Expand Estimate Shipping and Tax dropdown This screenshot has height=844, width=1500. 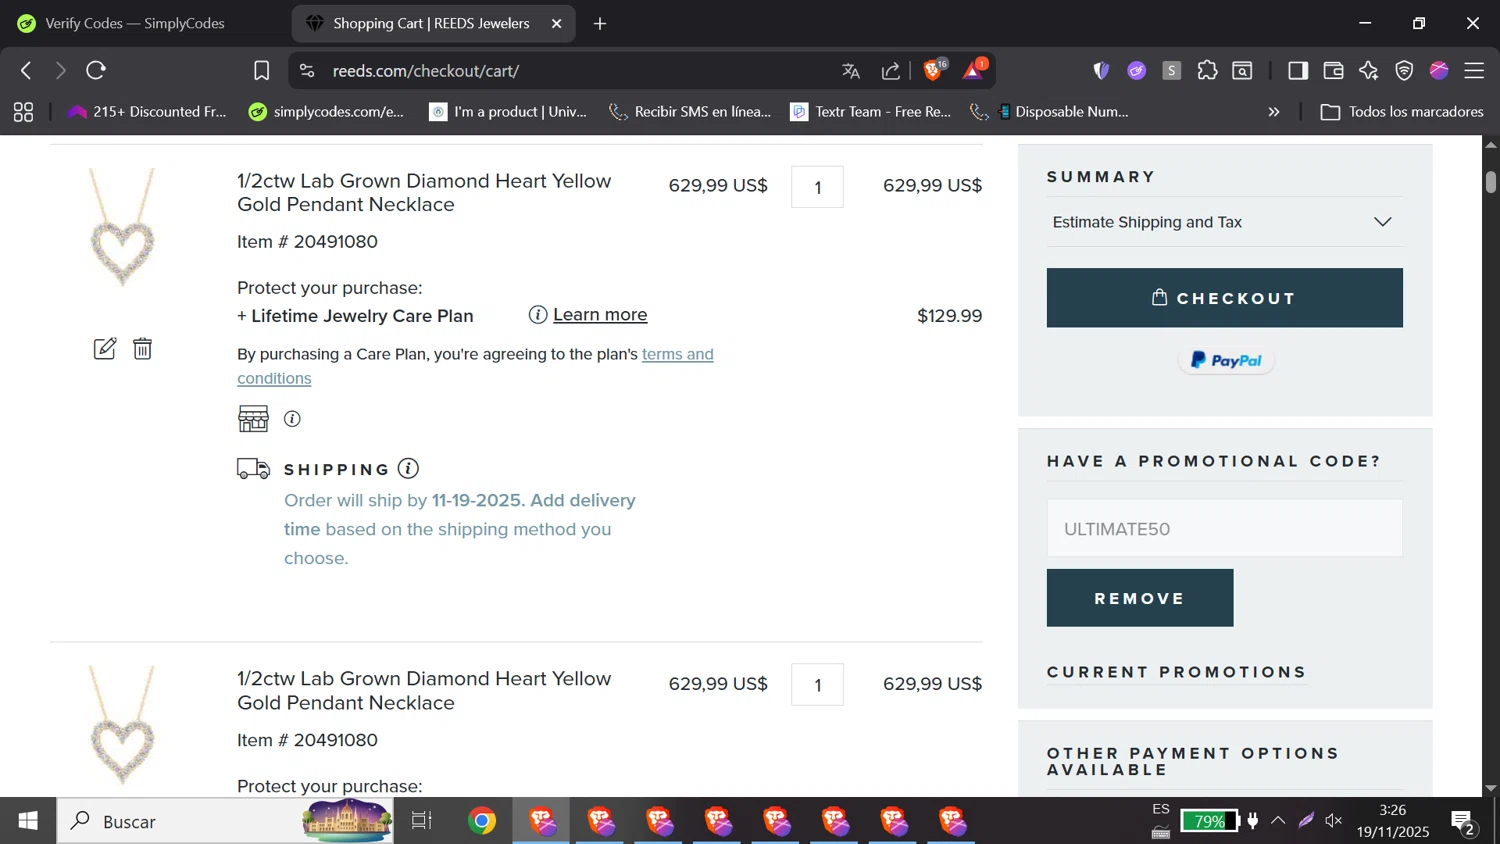click(1224, 222)
